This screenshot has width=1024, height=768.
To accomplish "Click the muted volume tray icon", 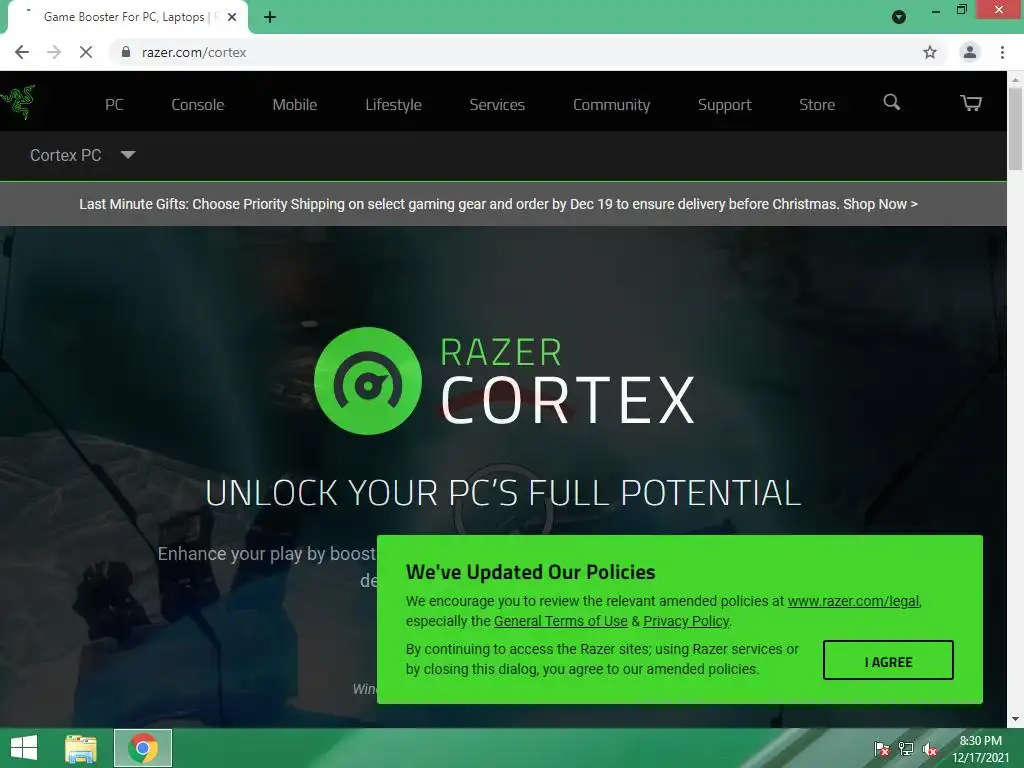I will pyautogui.click(x=930, y=749).
